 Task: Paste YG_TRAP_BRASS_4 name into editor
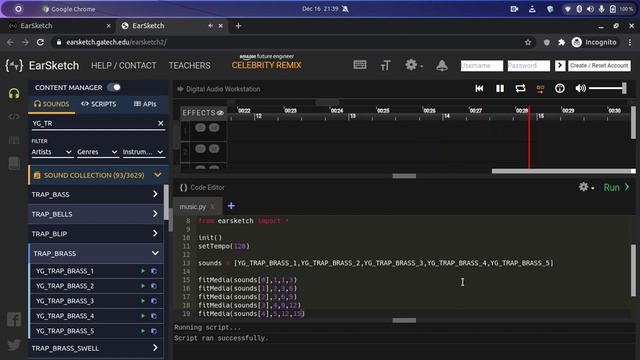(154, 316)
